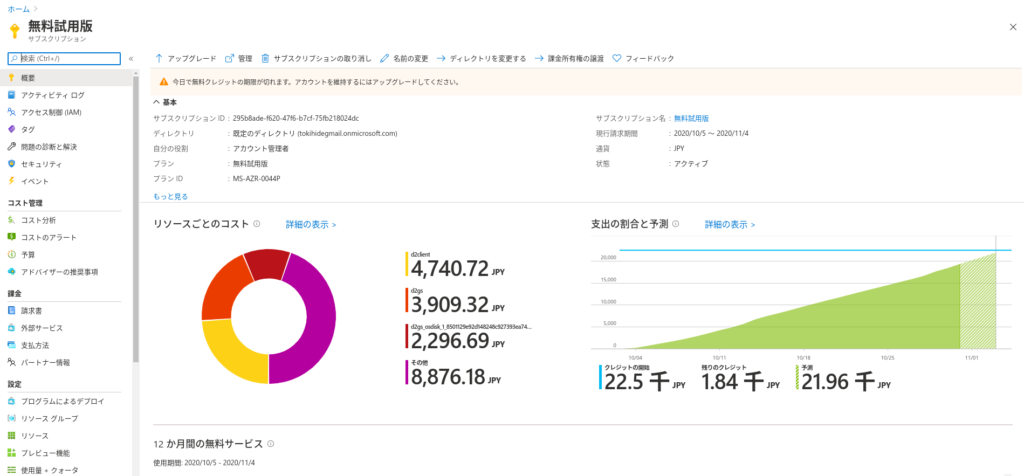Click the heart icon for フィードバック
The image size is (1024, 476).
616,58
